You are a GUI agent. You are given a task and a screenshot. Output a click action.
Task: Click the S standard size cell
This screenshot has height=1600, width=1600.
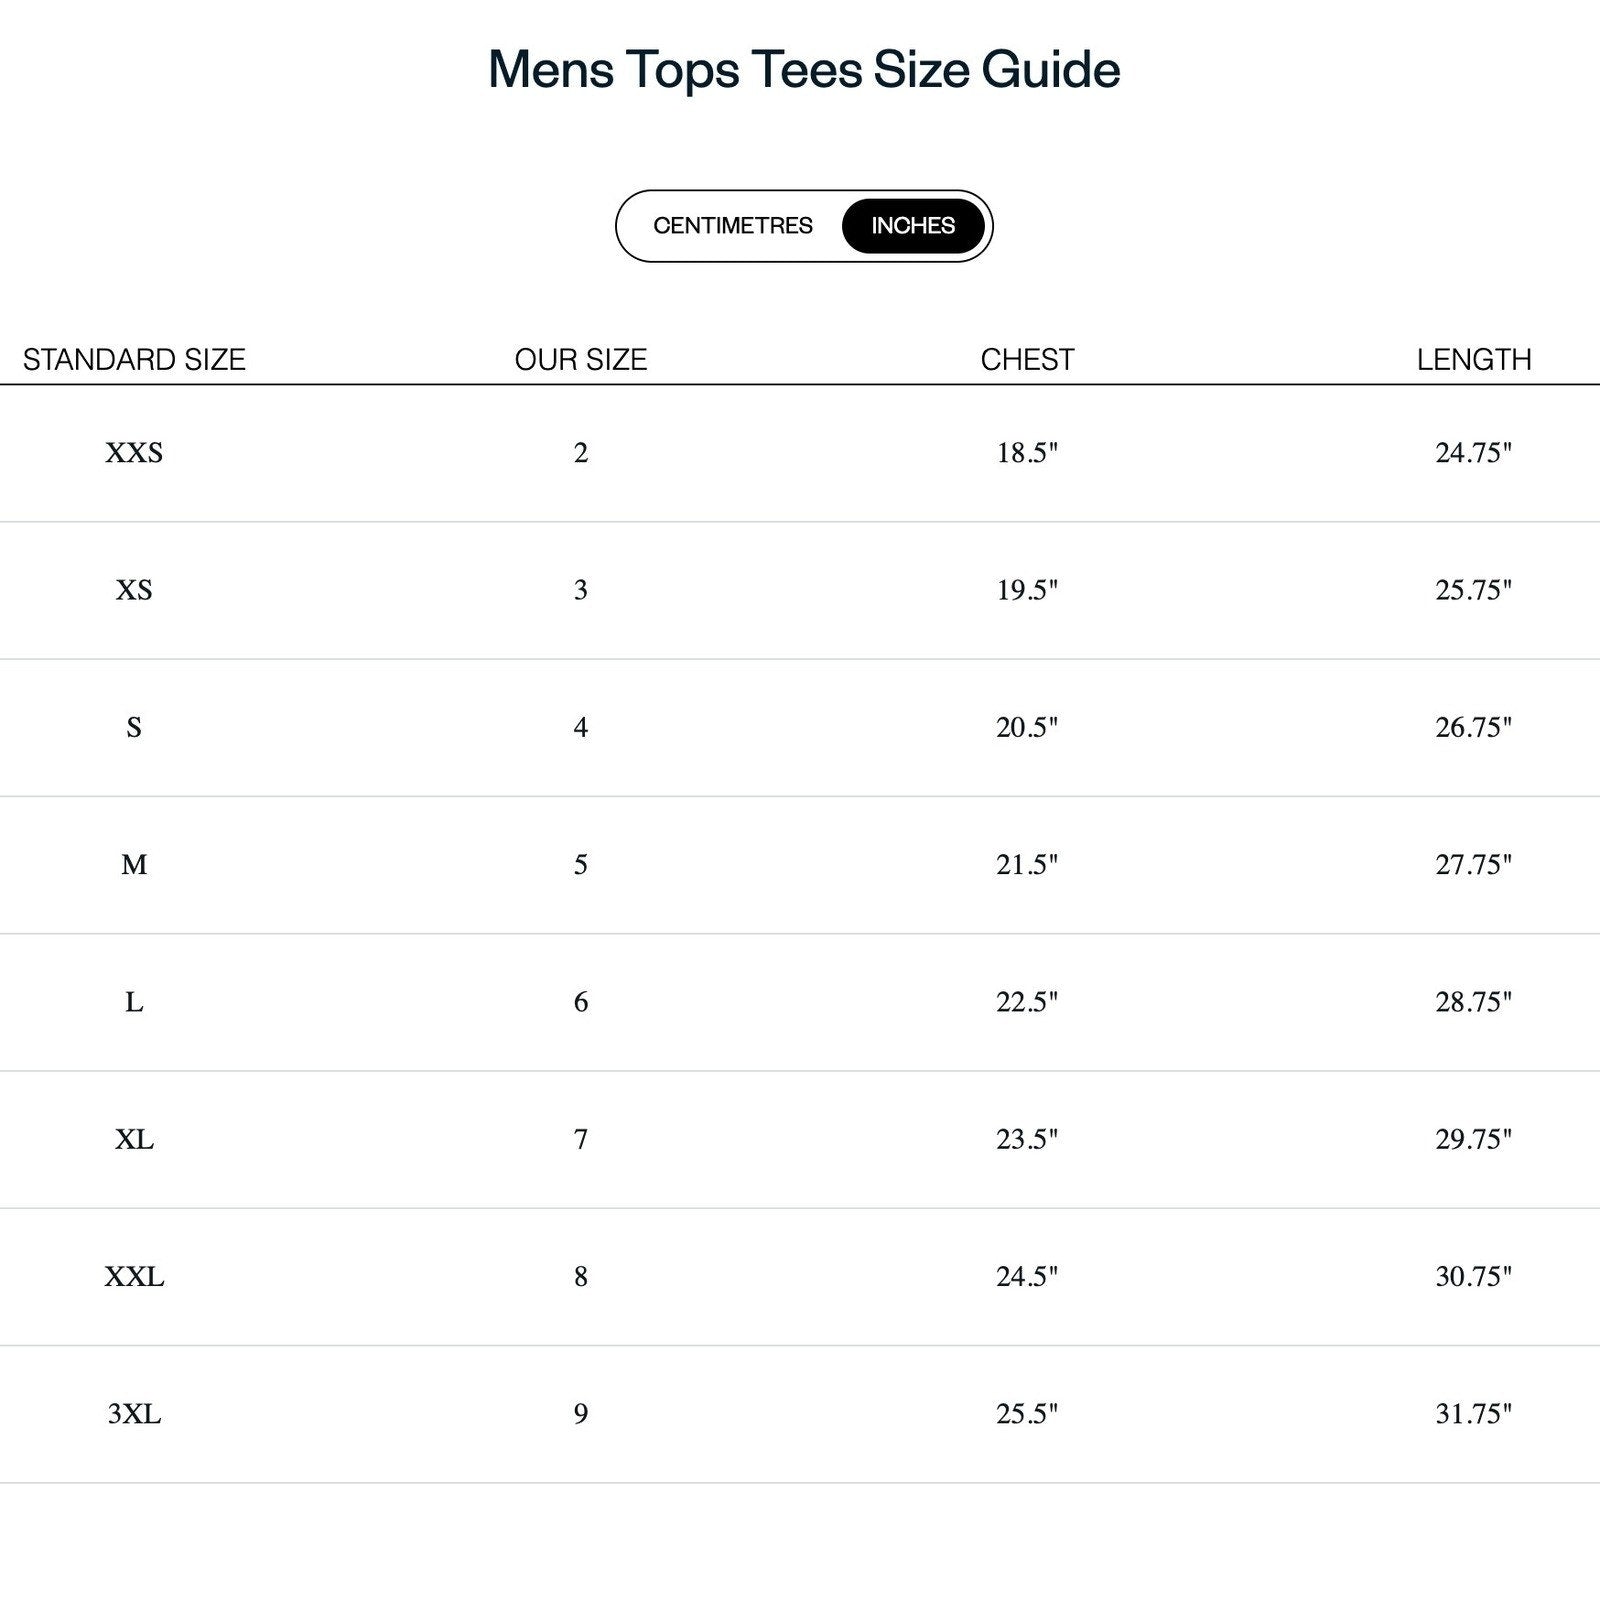coord(134,728)
